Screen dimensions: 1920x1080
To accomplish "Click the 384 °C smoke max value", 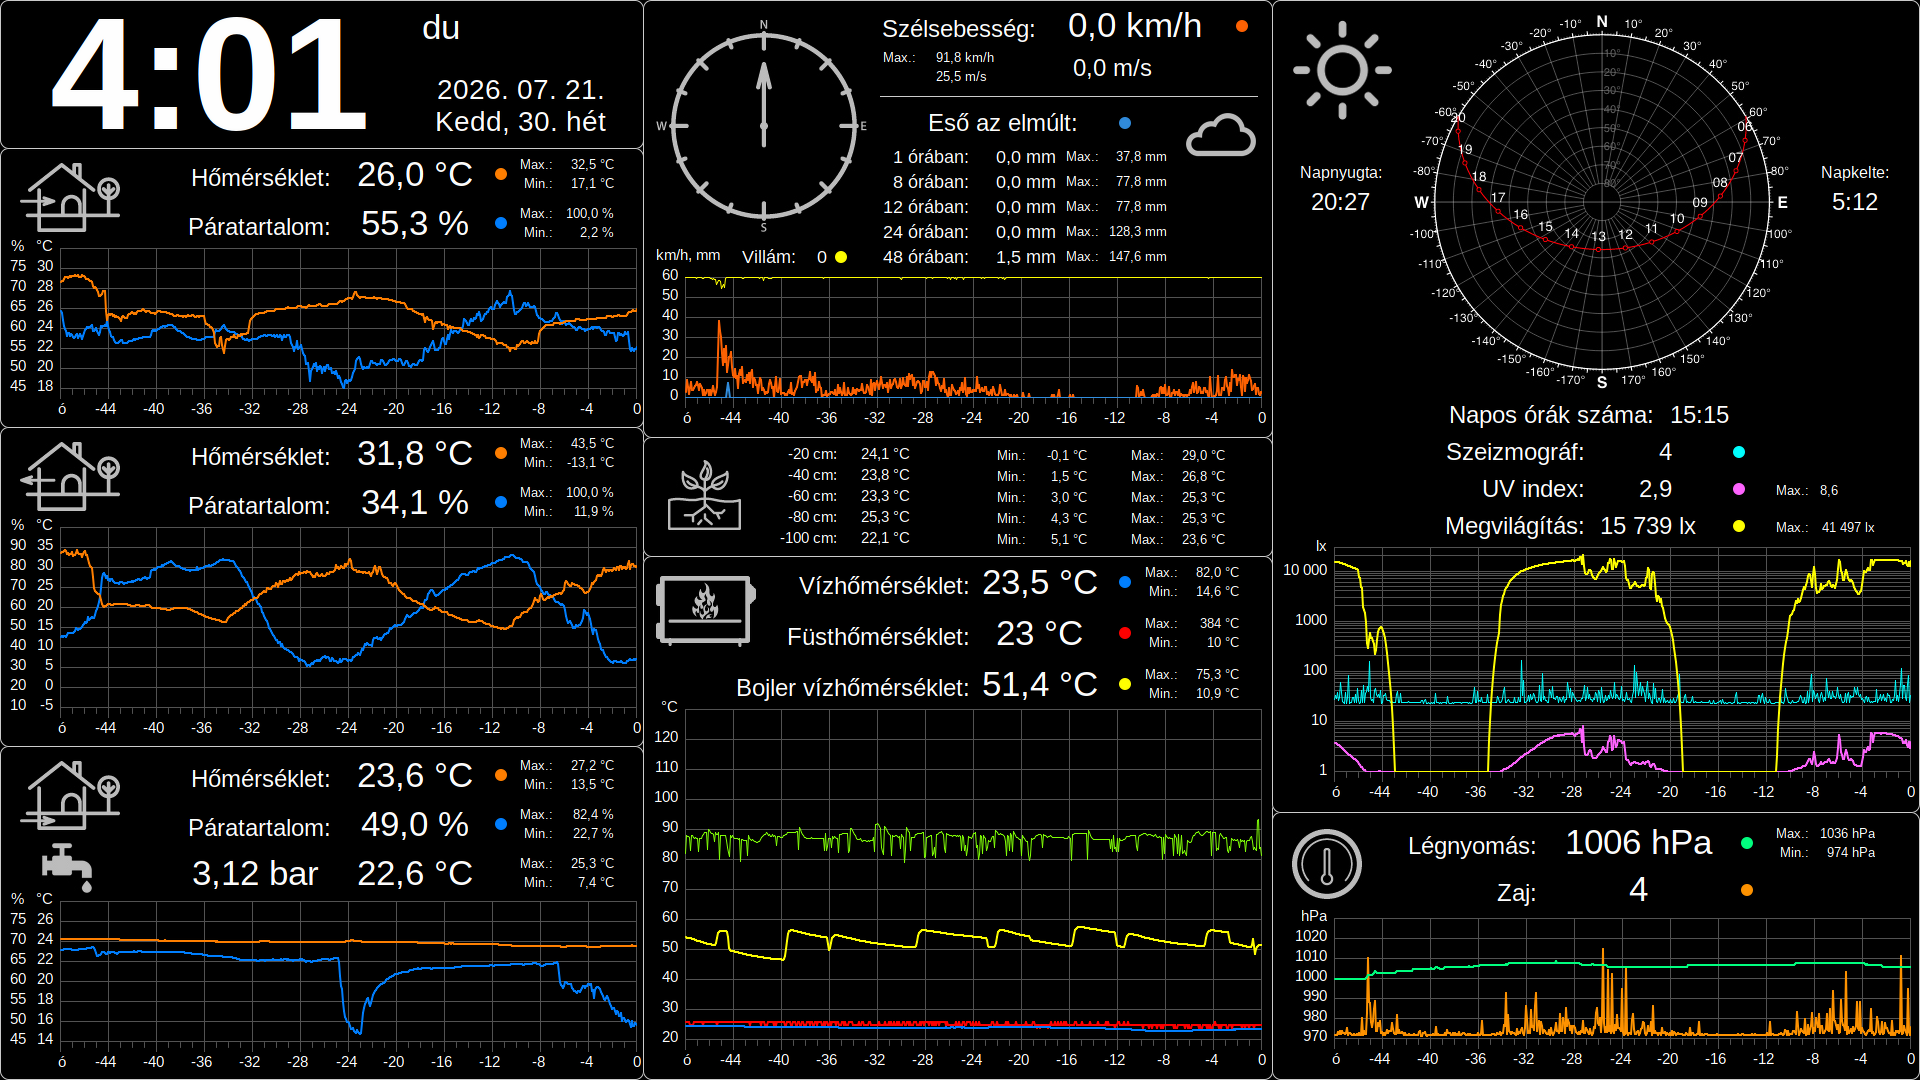I will coord(1219,623).
